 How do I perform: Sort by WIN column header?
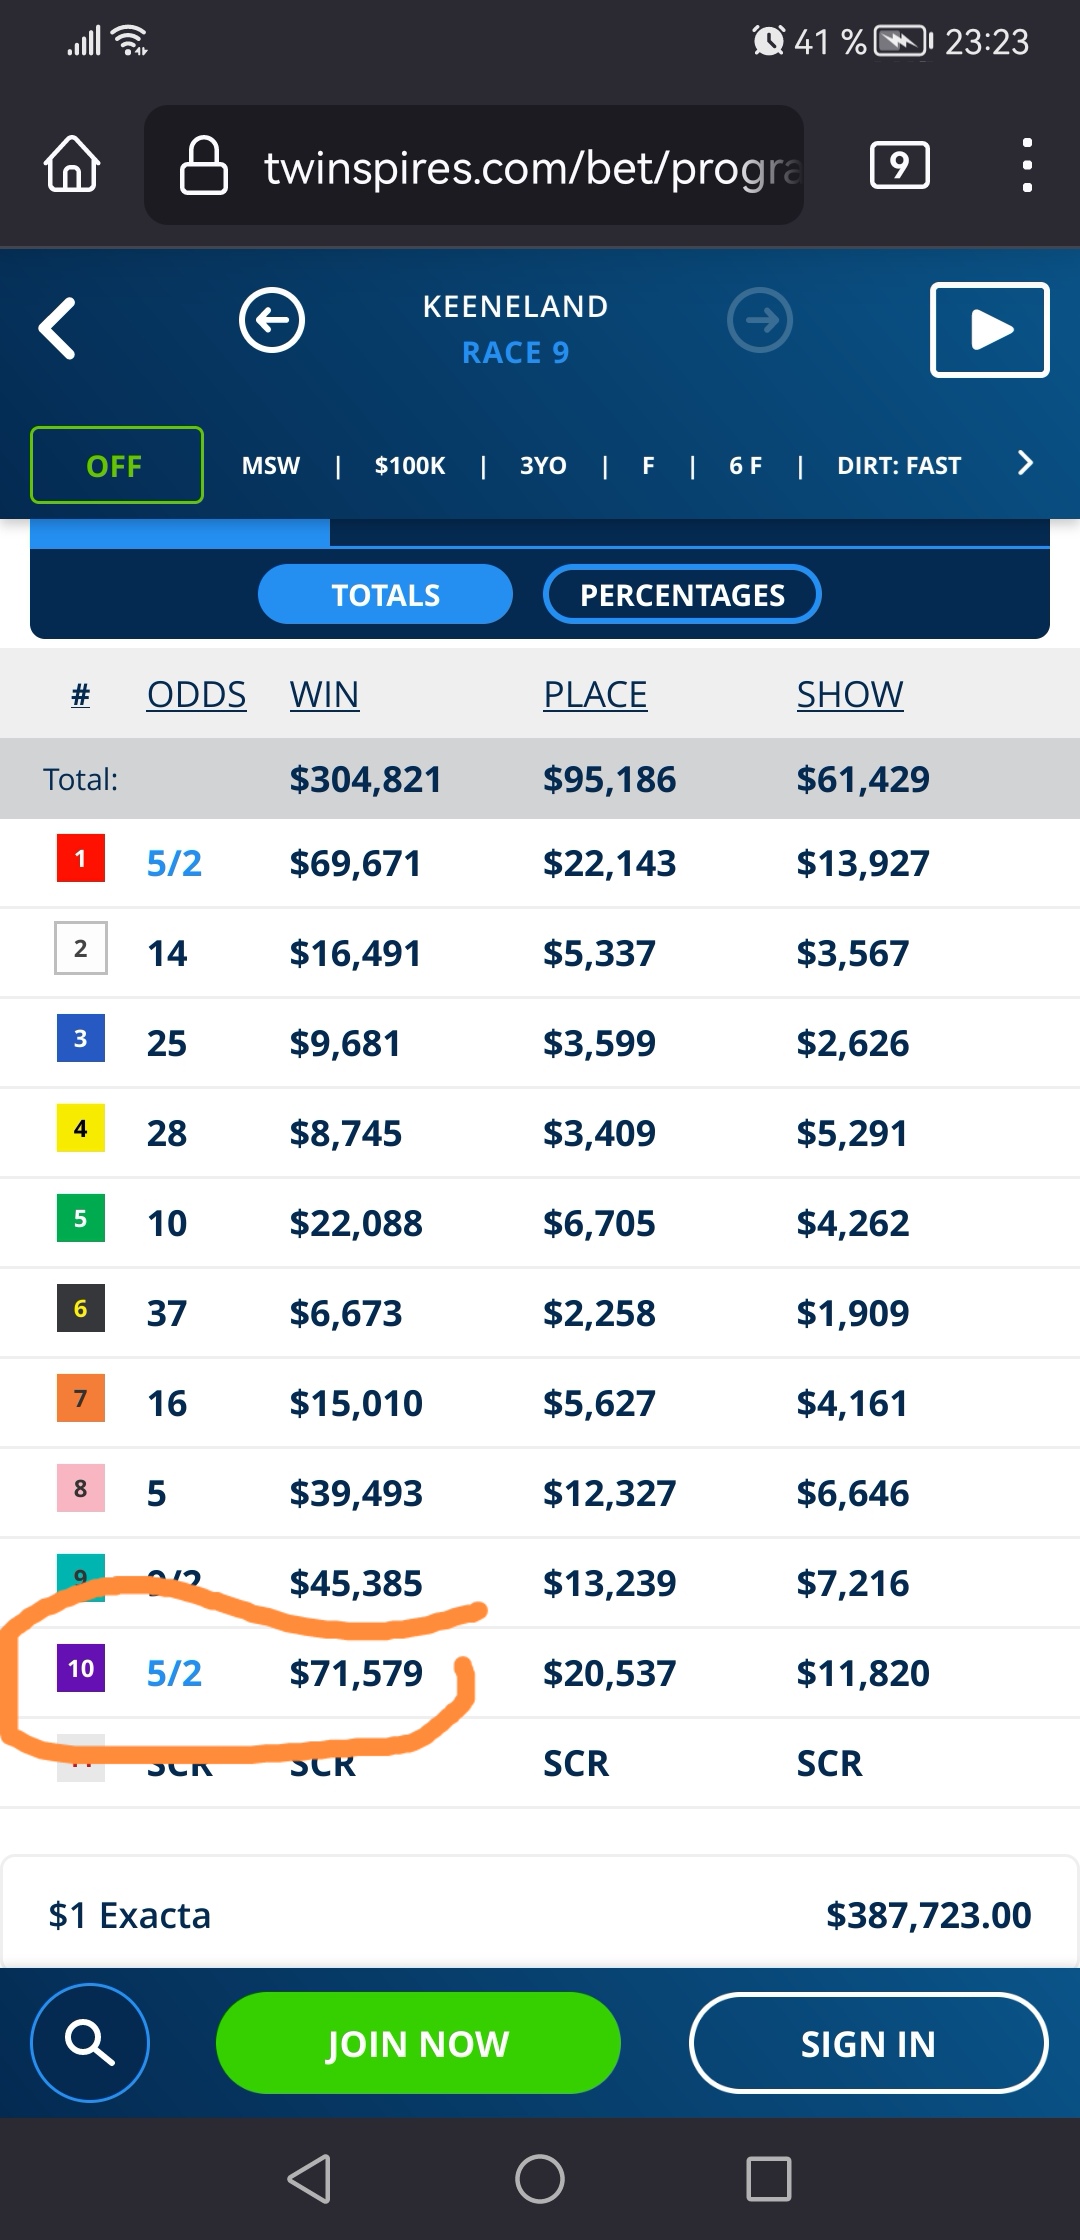click(324, 694)
